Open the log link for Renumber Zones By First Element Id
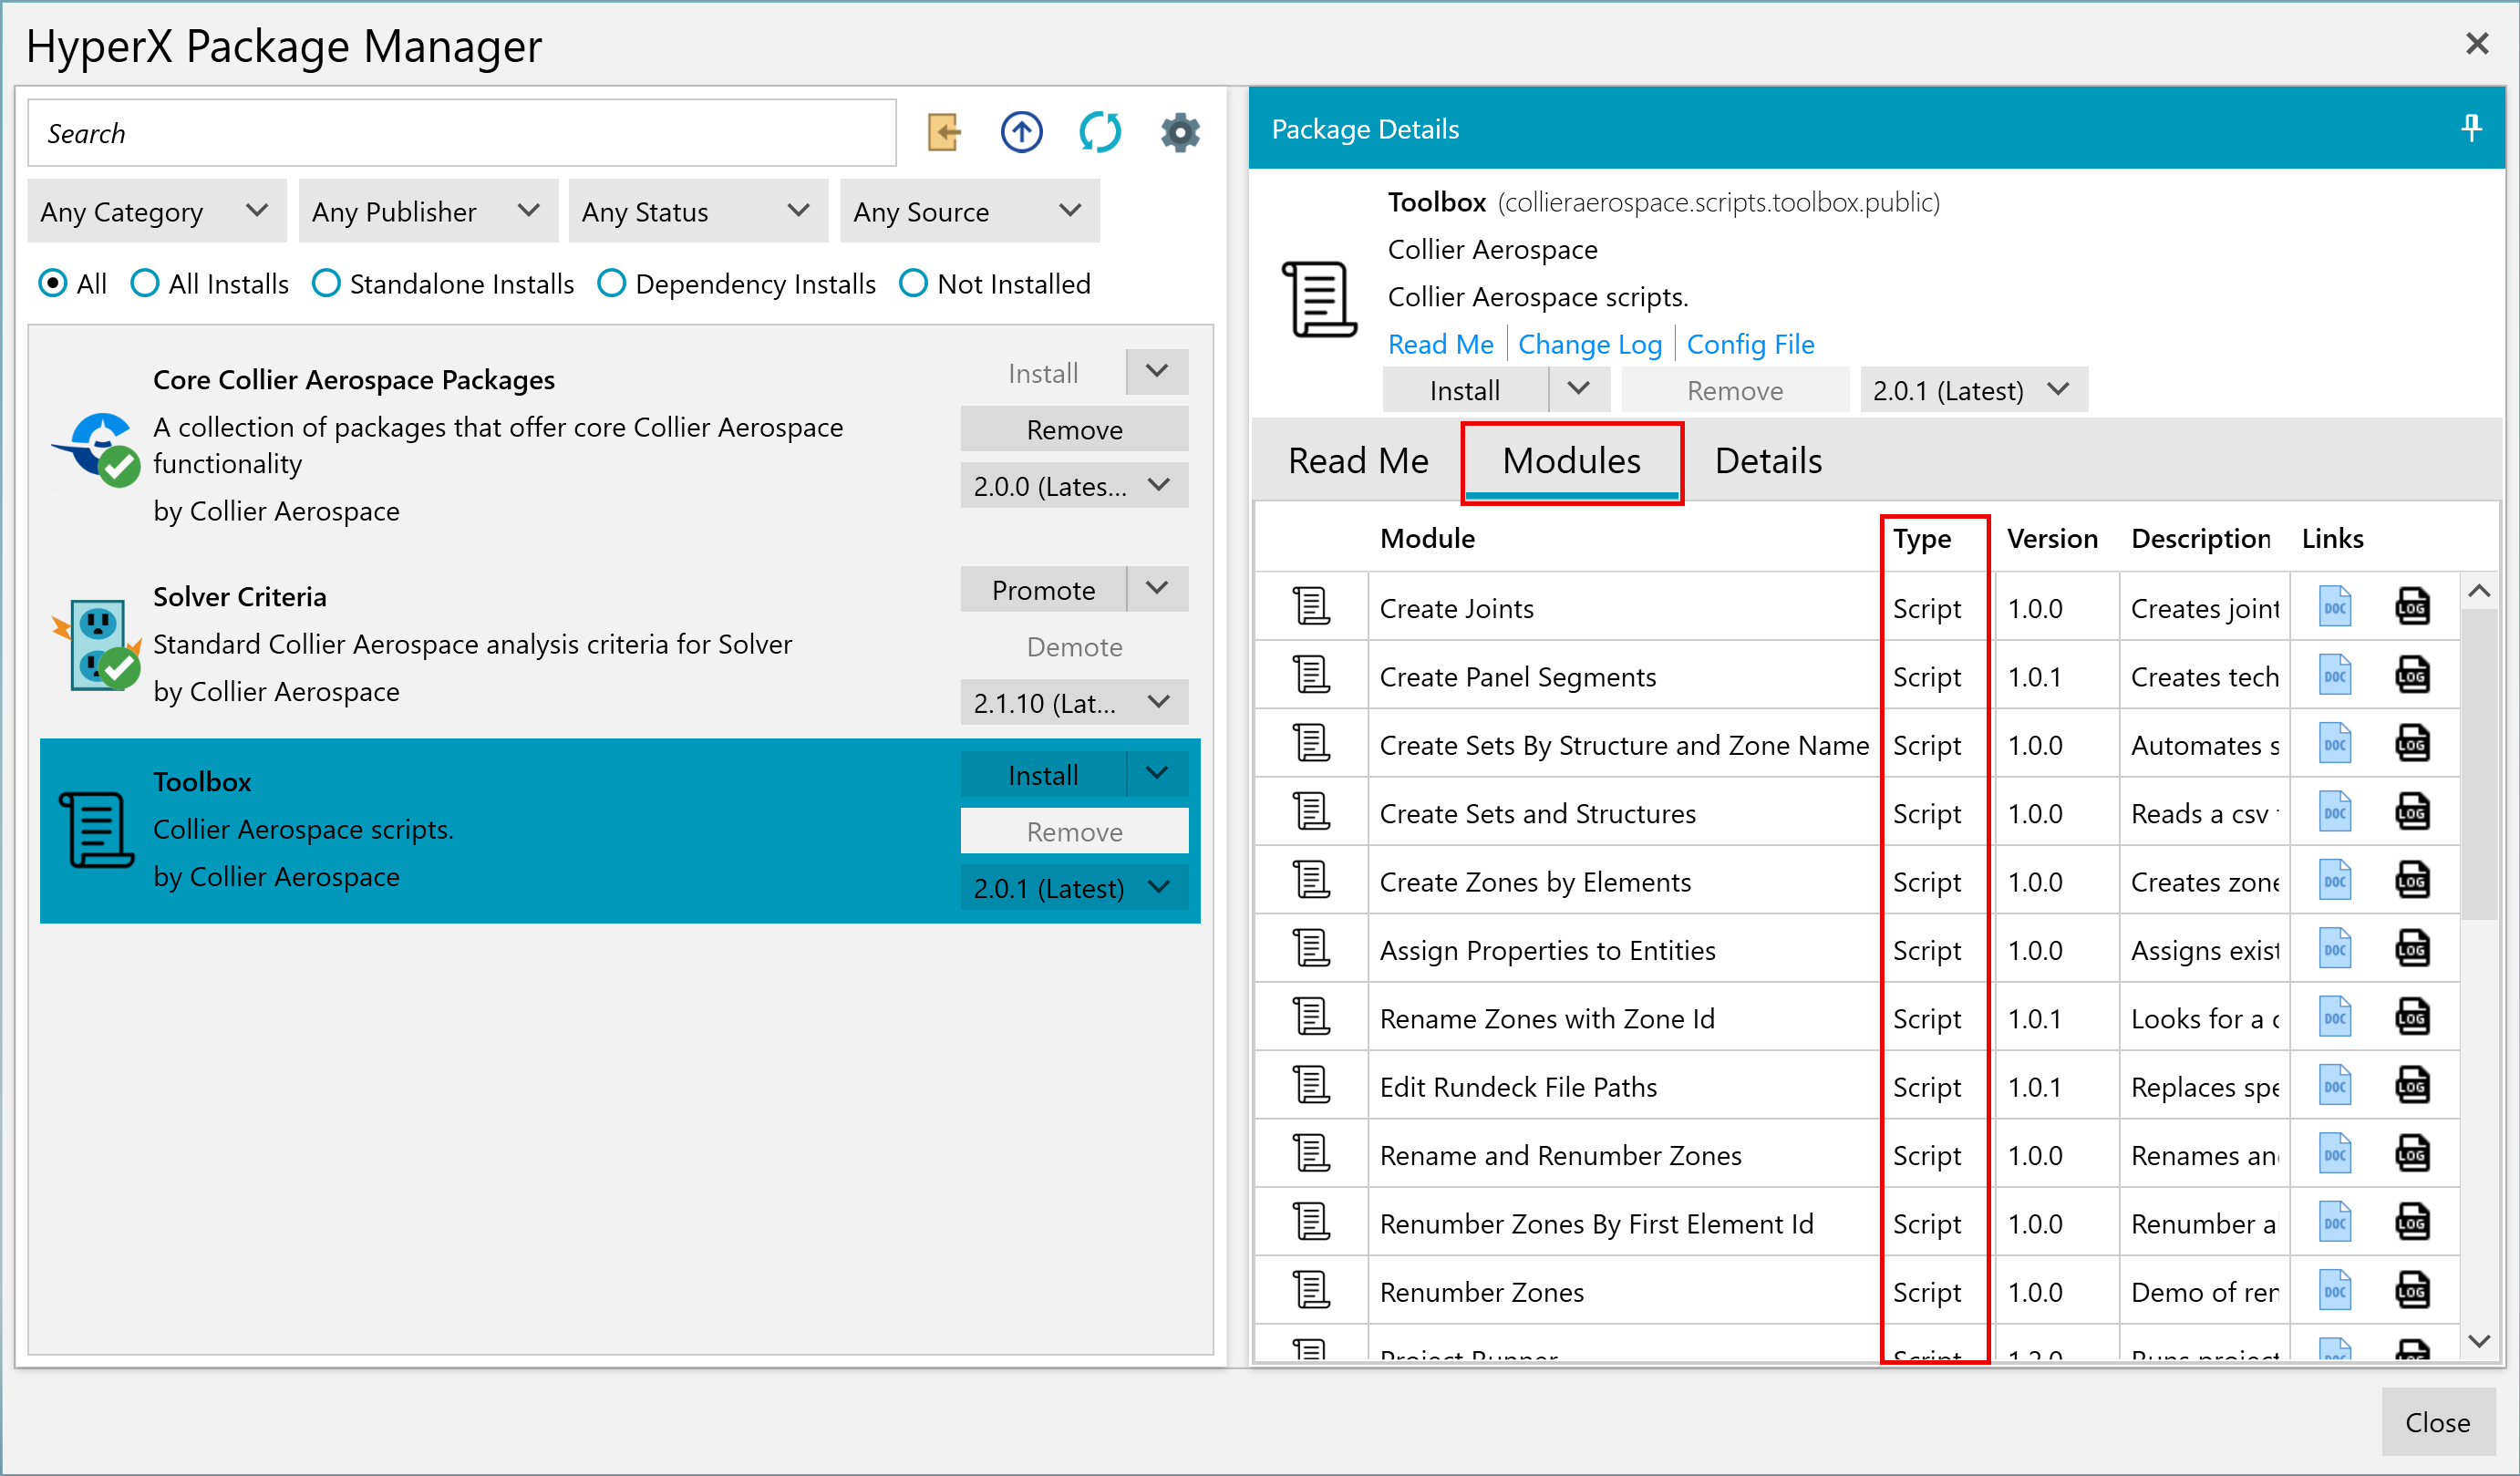This screenshot has width=2520, height=1476. 2412,1223
